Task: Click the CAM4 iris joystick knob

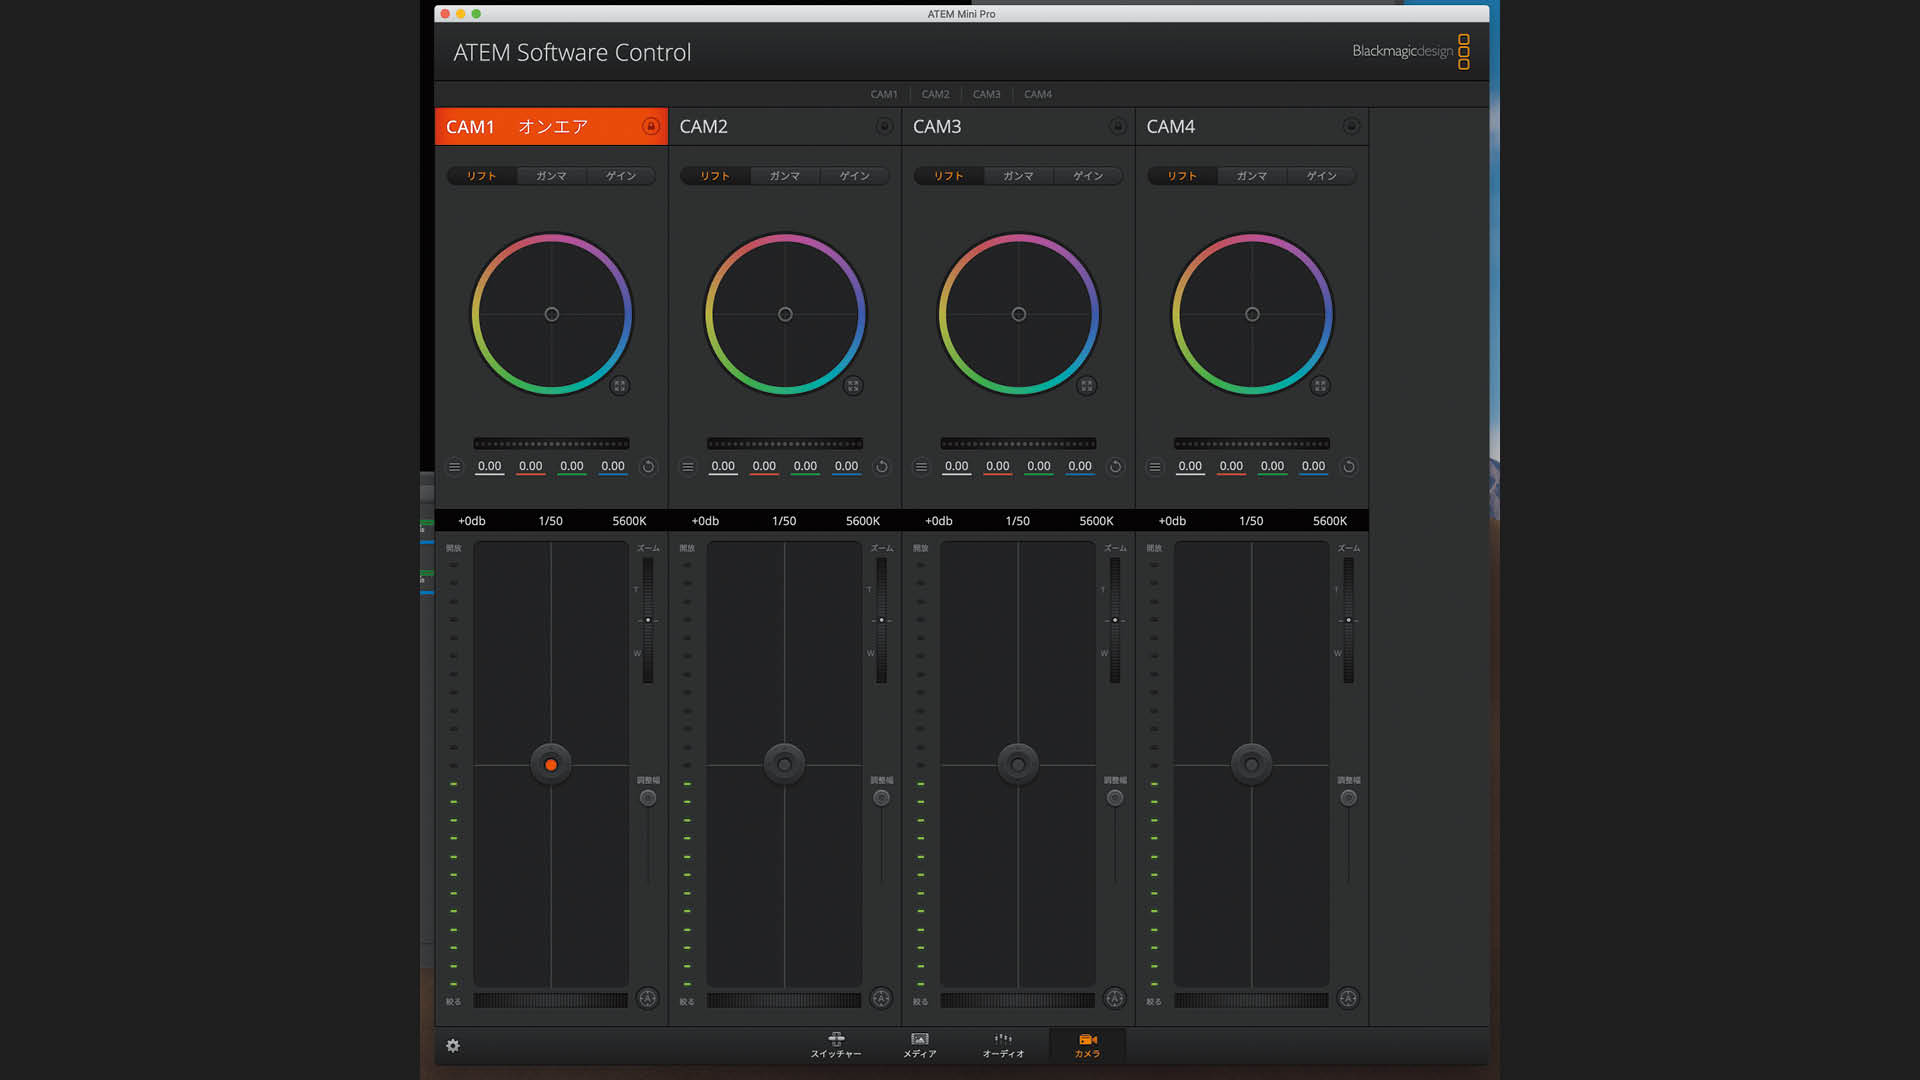Action: pyautogui.click(x=1251, y=765)
